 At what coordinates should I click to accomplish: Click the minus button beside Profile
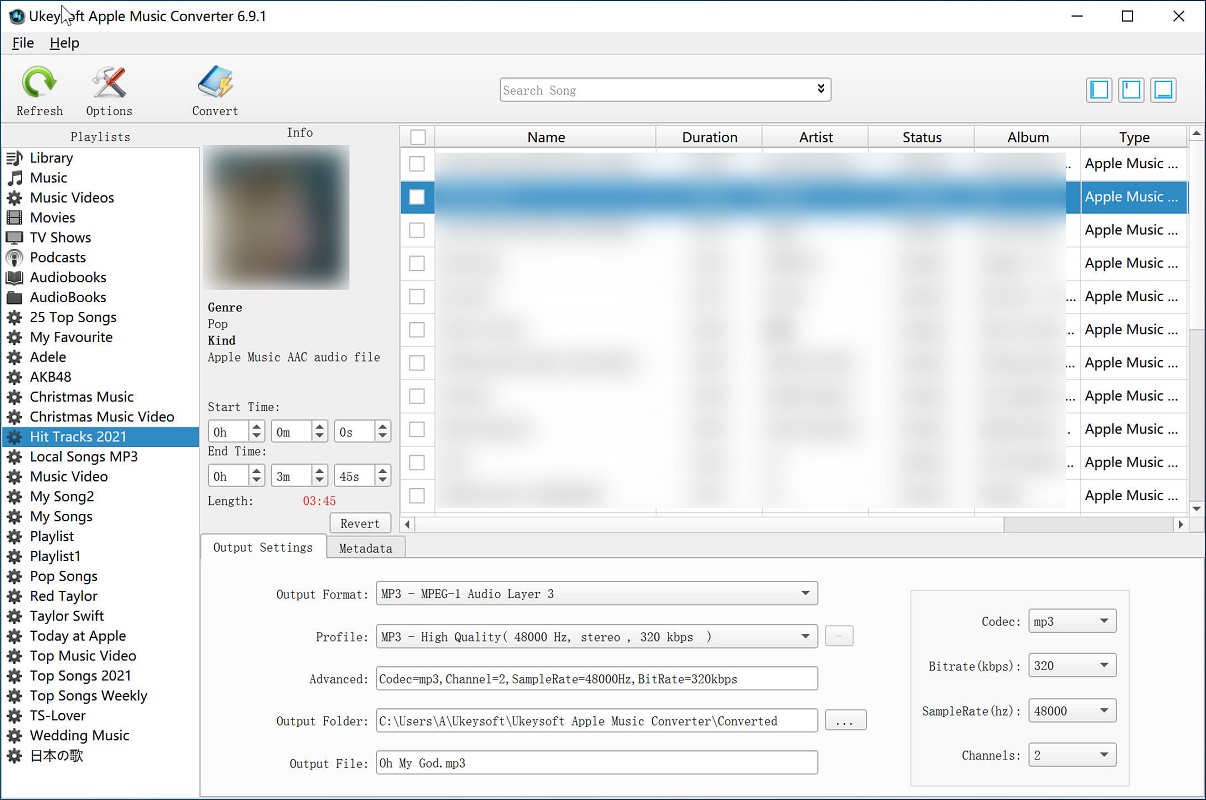coord(839,636)
